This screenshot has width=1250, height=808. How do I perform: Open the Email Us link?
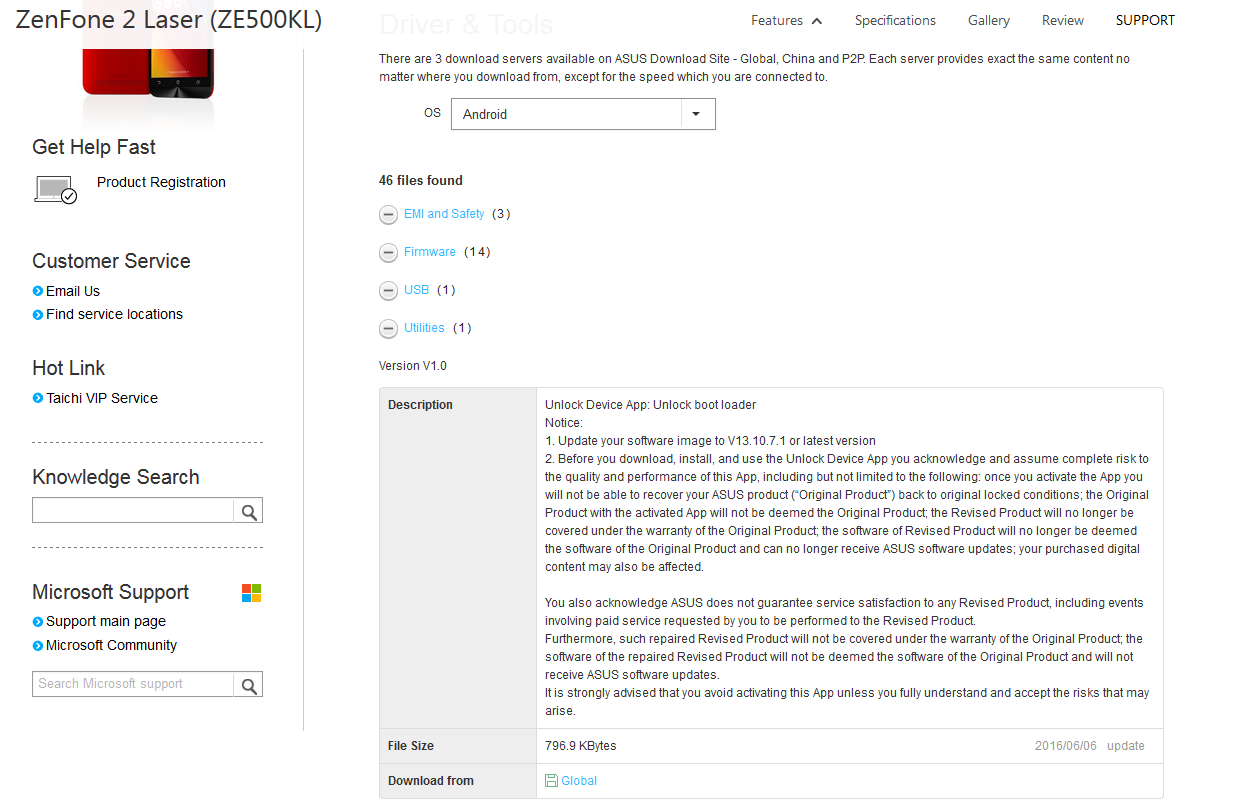pos(73,291)
